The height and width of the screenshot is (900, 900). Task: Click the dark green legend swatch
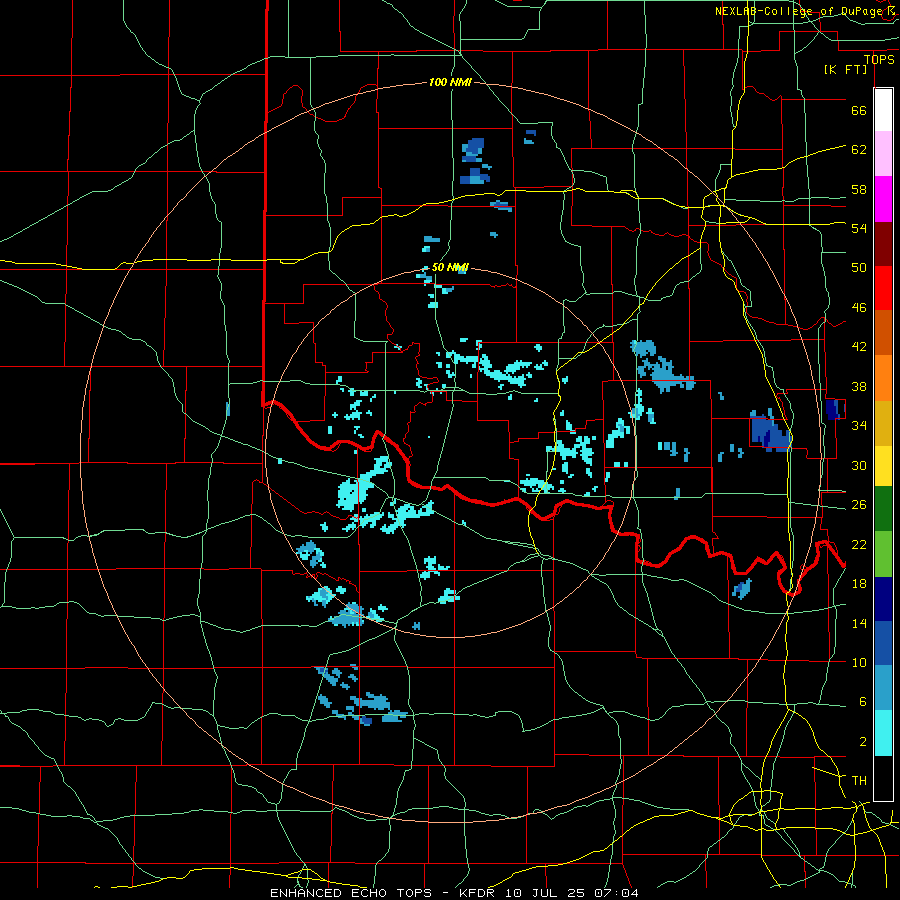click(883, 509)
